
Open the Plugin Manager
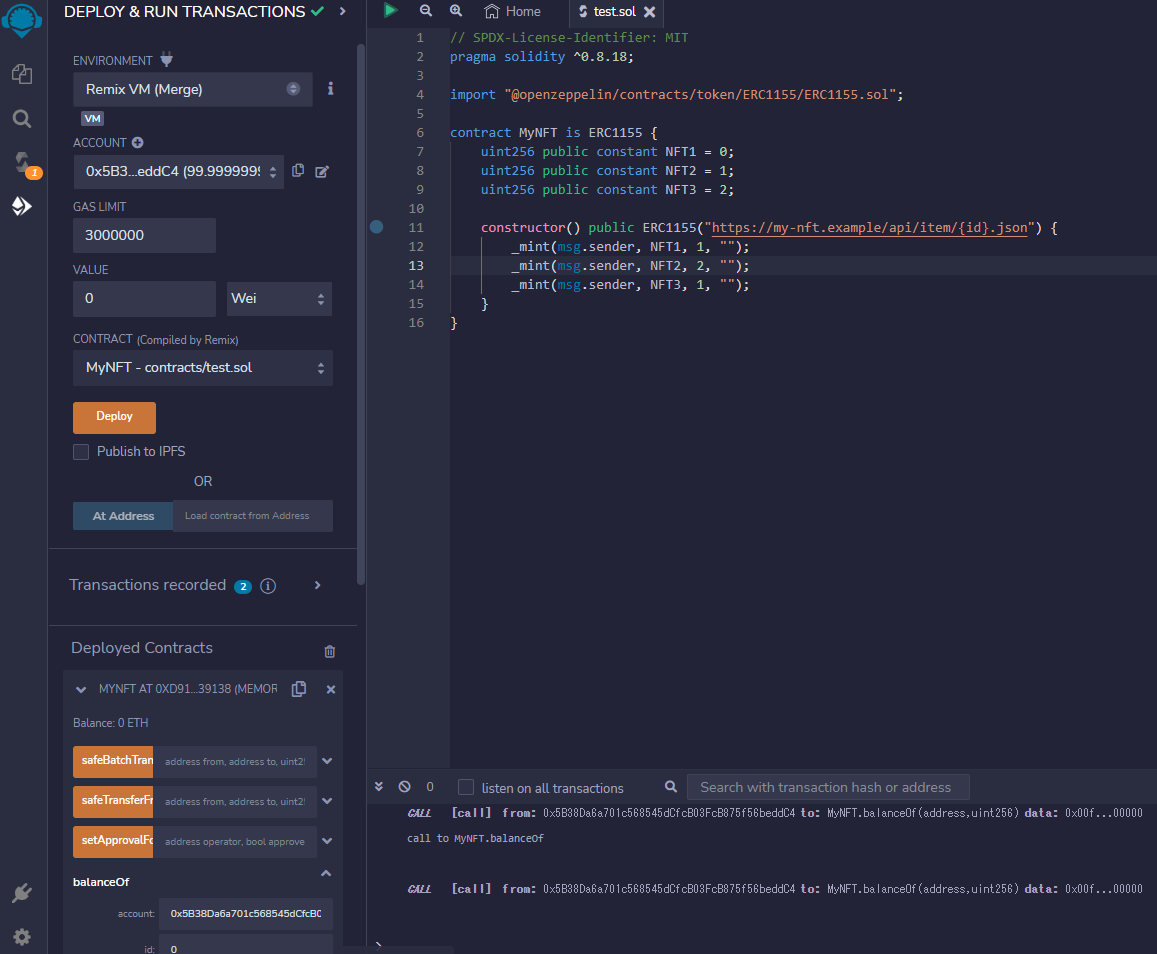(22, 891)
